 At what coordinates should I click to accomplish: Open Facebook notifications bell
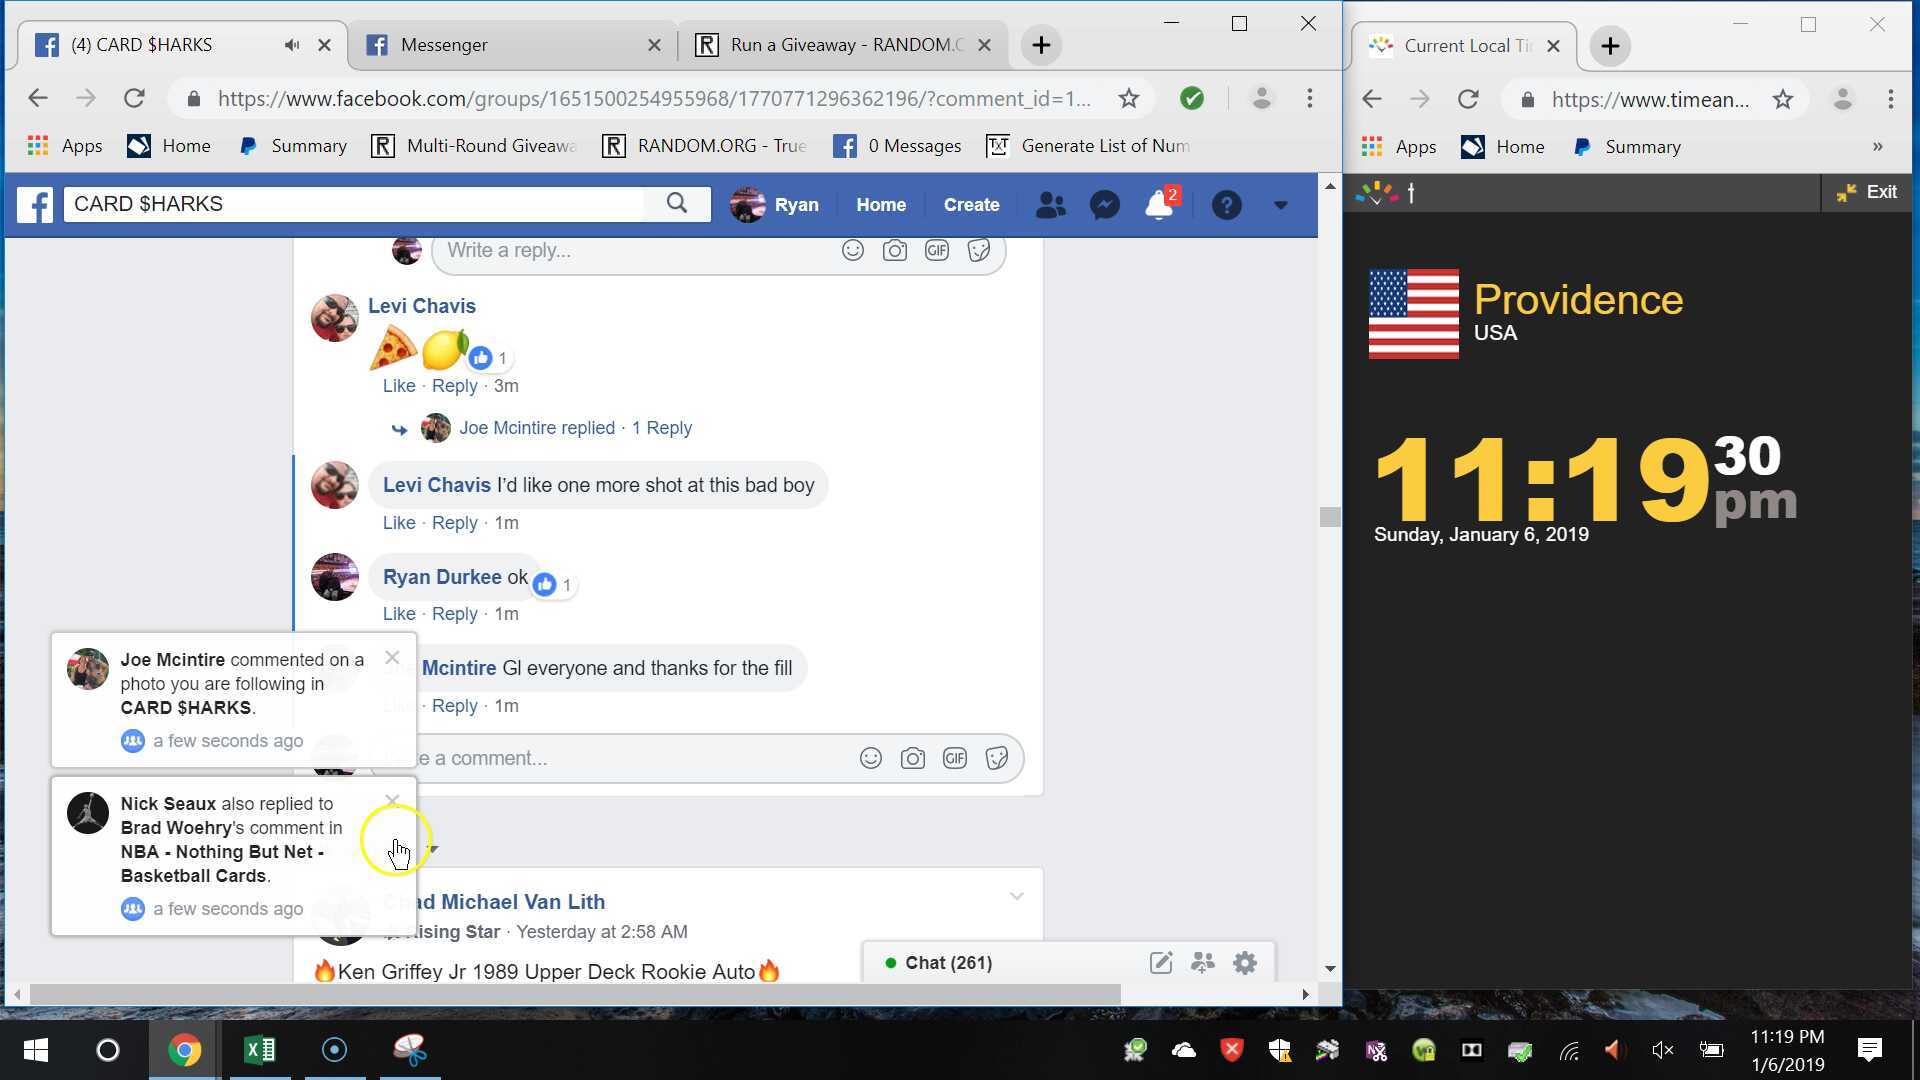pos(1158,205)
